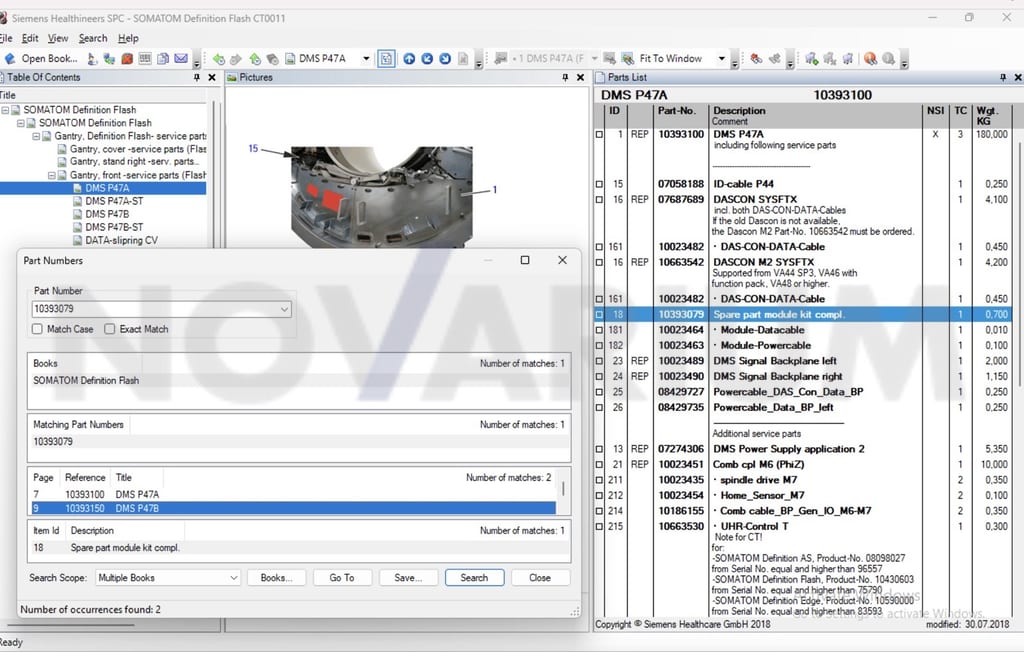Screen dimensions: 1024x652
Task: Click the envelope mail icon in toolbar
Action: coord(181,59)
